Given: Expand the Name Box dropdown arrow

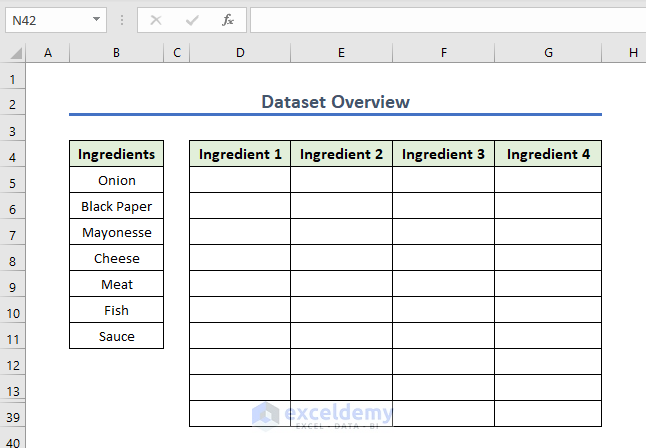Looking at the screenshot, I should click(96, 19).
